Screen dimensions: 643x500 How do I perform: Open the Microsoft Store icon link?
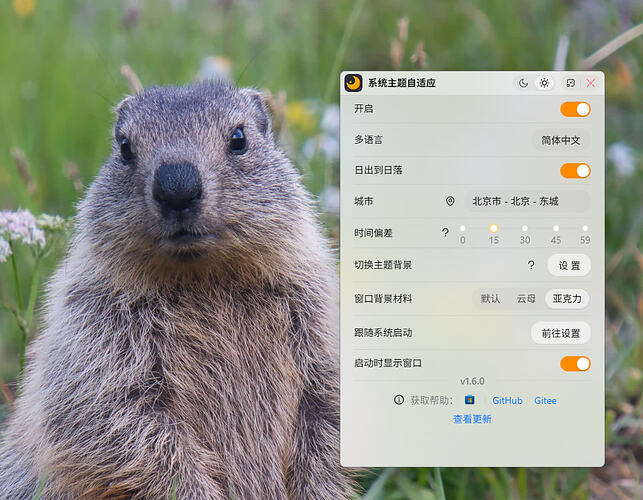click(470, 400)
